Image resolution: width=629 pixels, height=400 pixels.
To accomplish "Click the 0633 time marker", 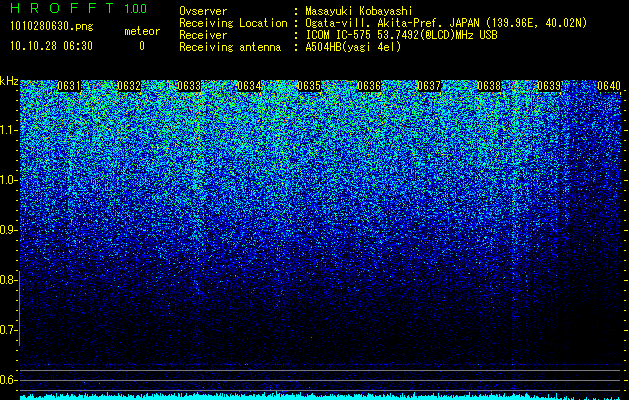I will tap(189, 86).
